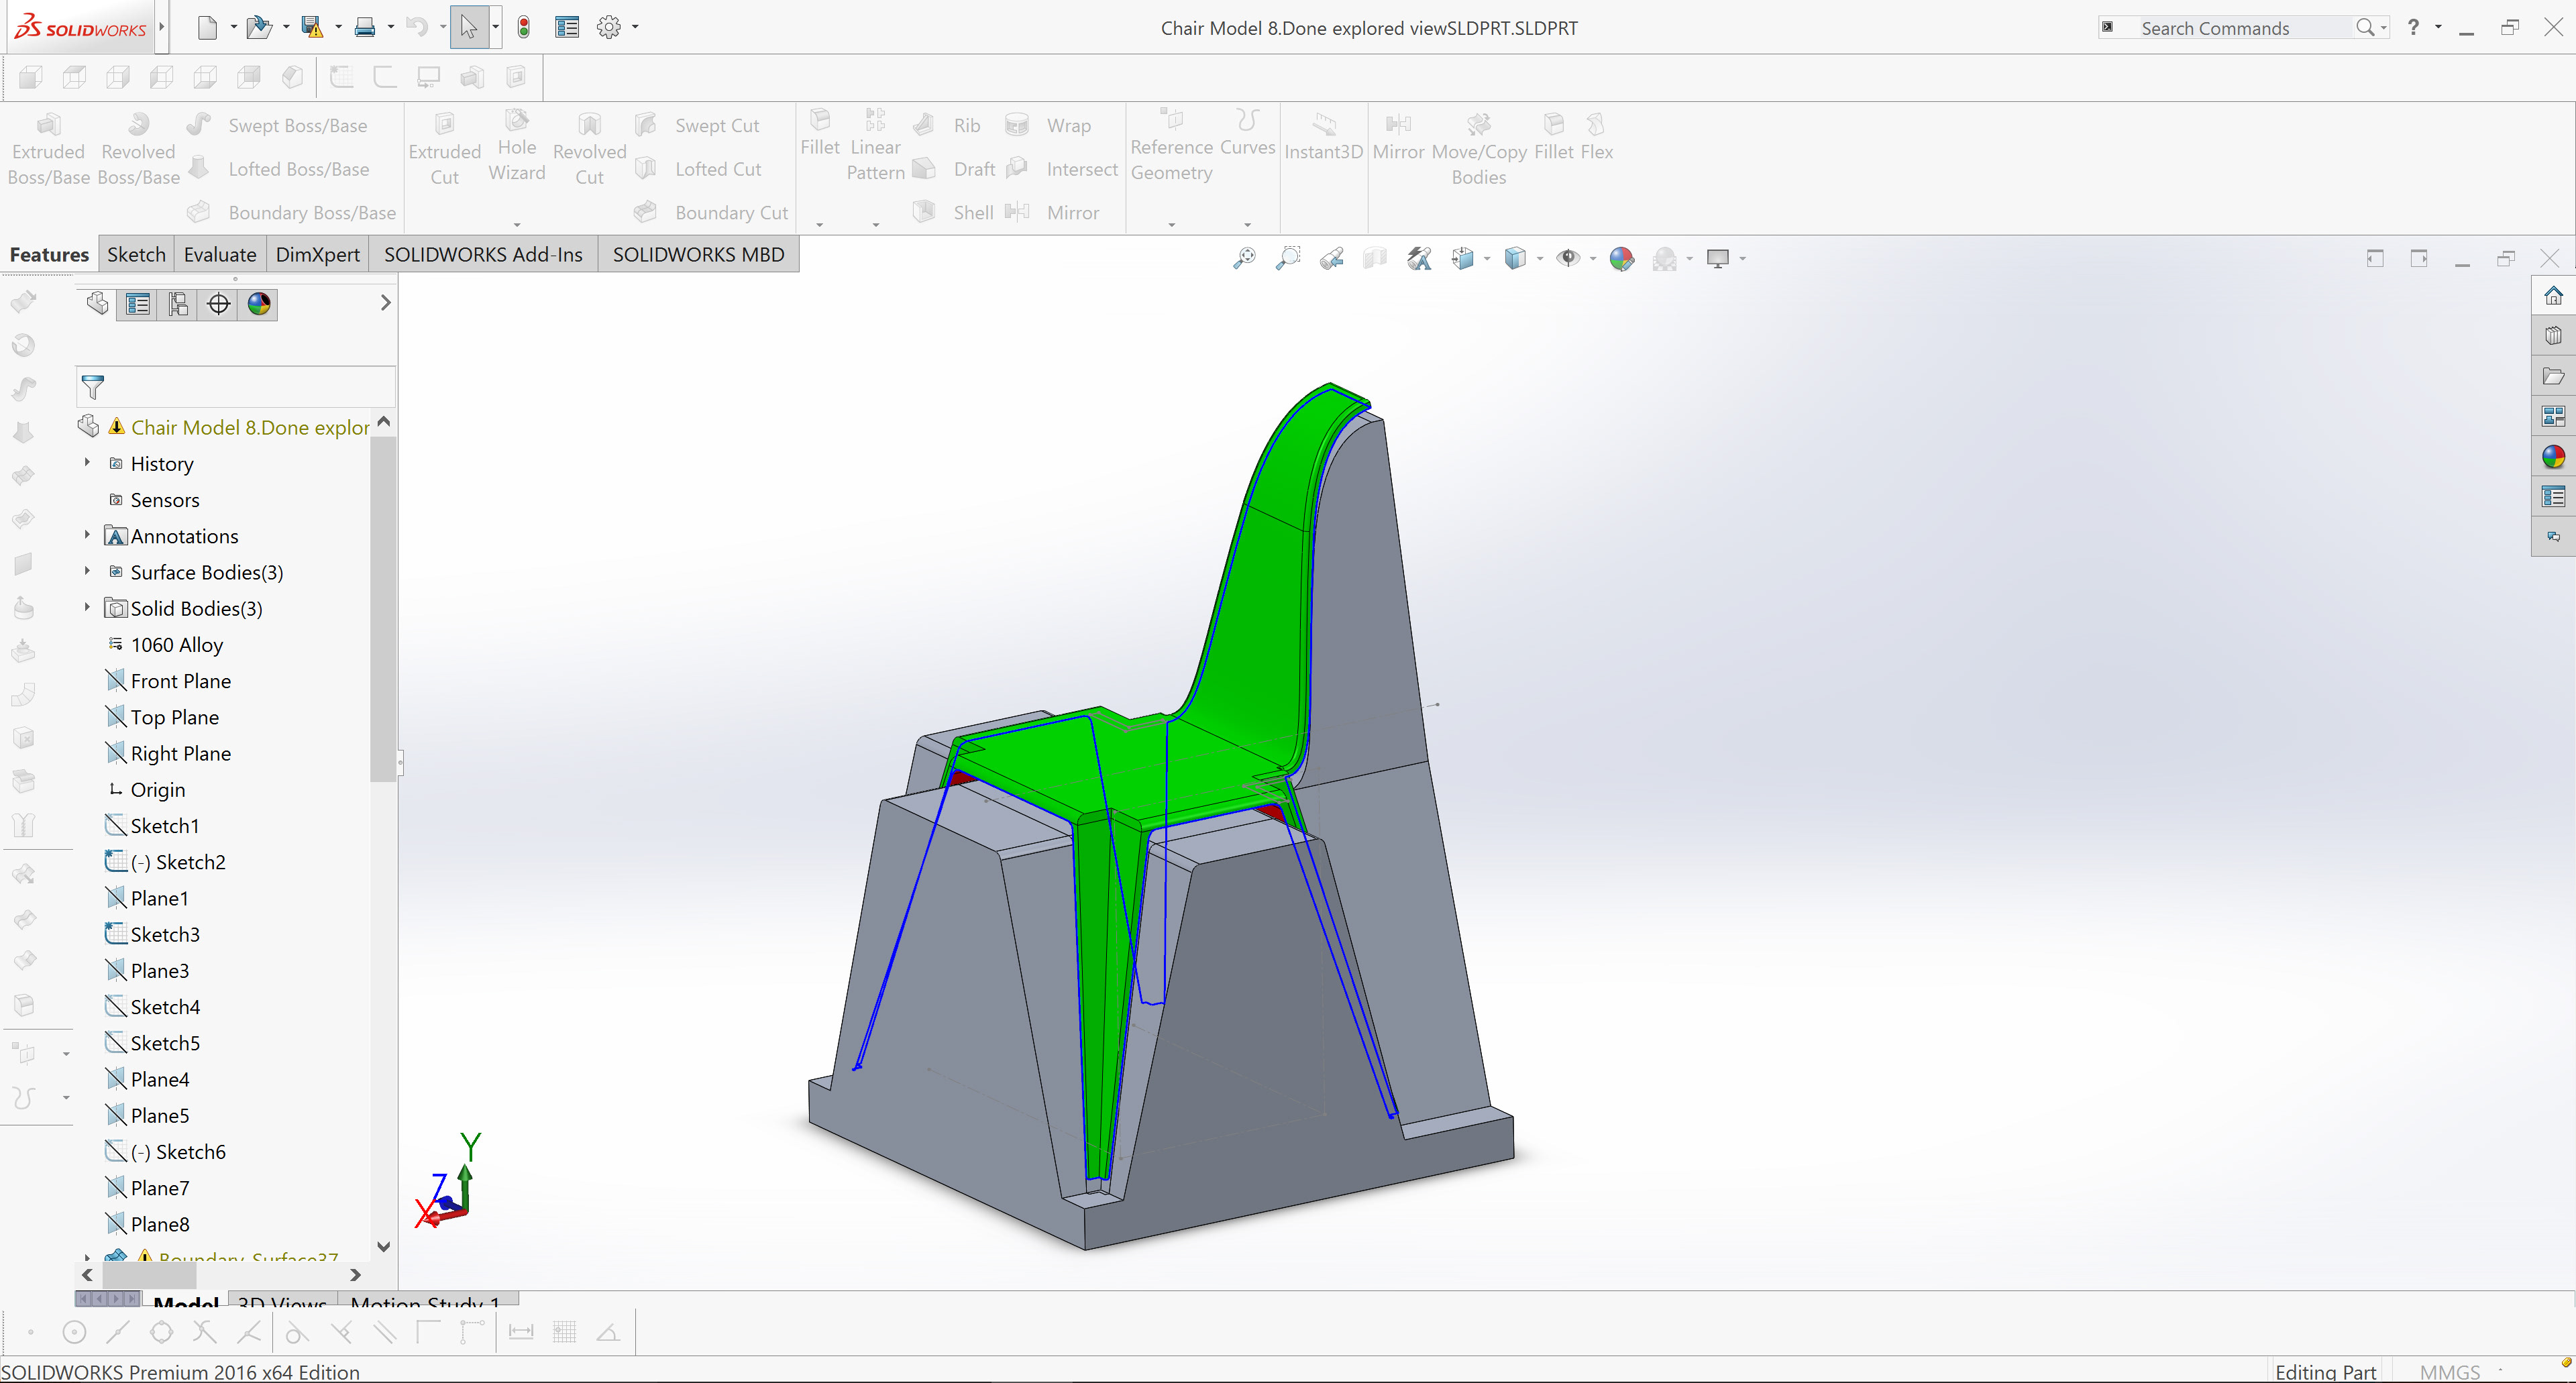Open dropdown arrow next to Options gear
This screenshot has width=2576, height=1383.
pyautogui.click(x=635, y=27)
